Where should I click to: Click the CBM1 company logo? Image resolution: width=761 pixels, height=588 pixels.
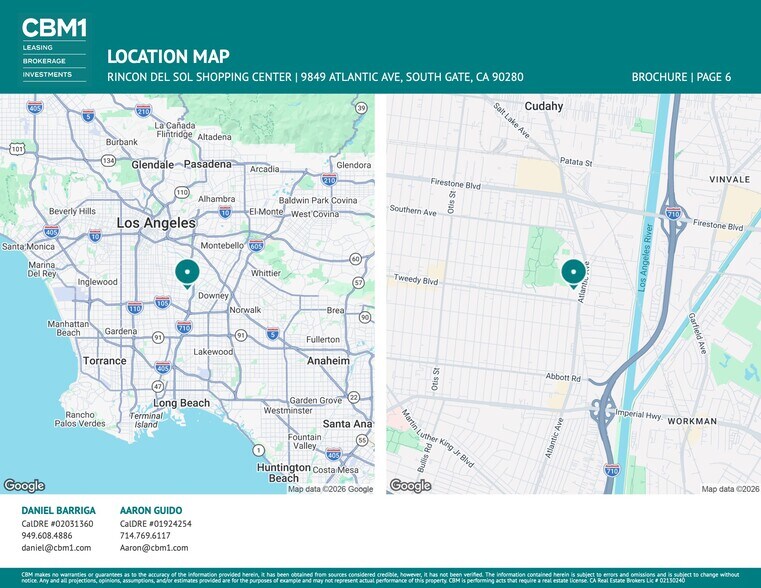[x=54, y=28]
